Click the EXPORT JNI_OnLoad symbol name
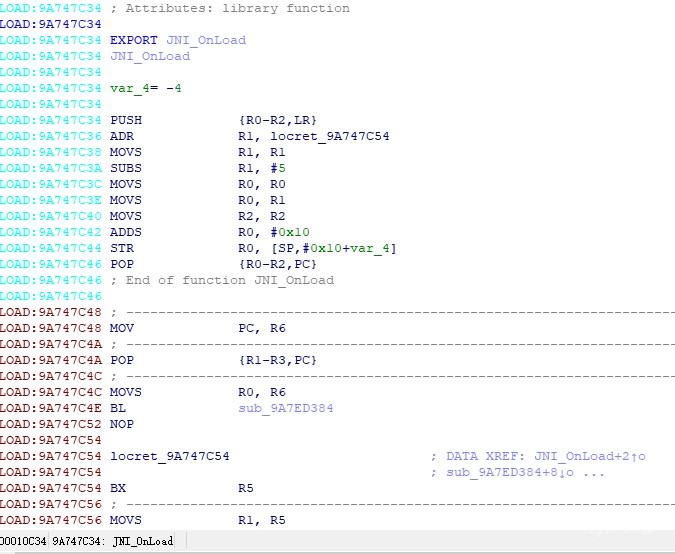Viewport: 675px width, 554px height. 206,40
